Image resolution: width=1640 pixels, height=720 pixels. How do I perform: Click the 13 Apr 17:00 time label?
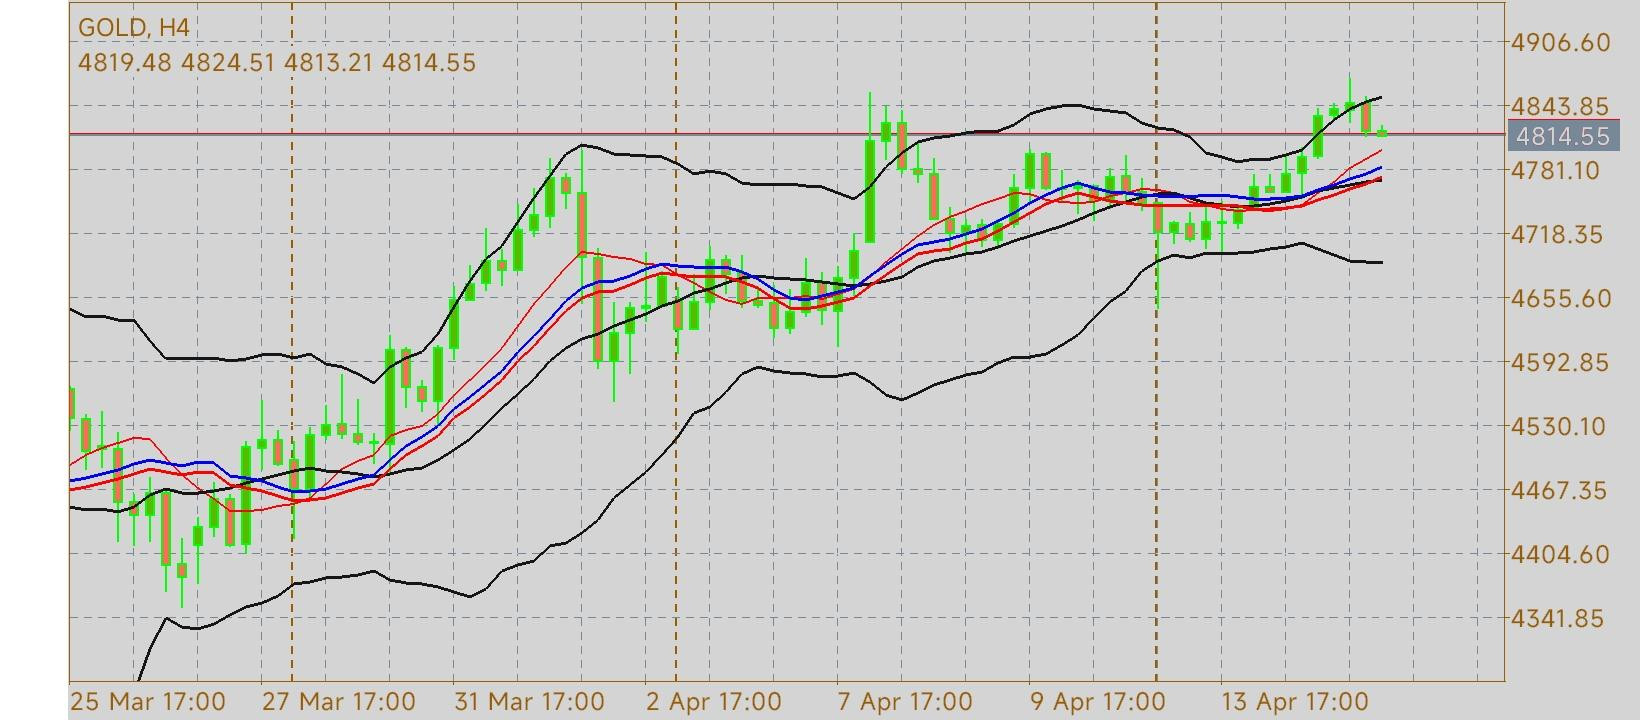[x=1295, y=701]
